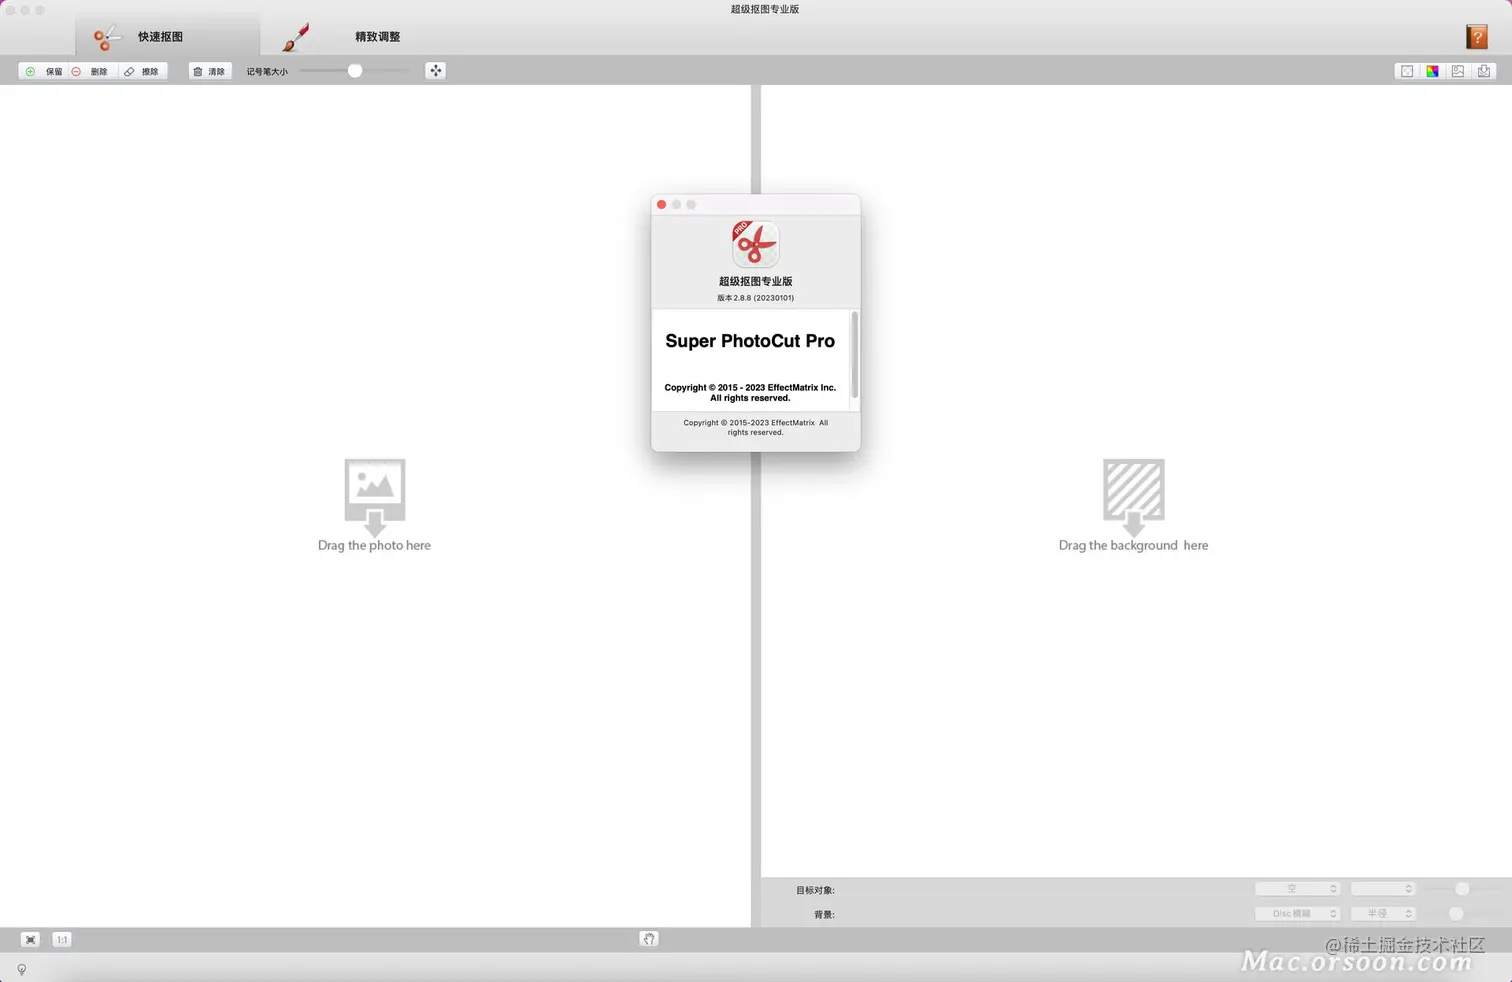The image size is (1512, 982).
Task: Close the About dialog with red button
Action: click(x=661, y=204)
